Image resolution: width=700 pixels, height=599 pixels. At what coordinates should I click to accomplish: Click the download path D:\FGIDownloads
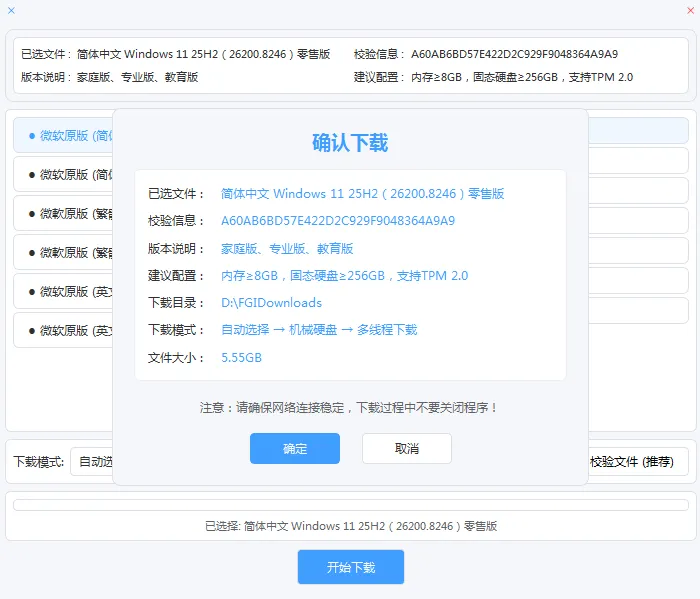(x=271, y=303)
